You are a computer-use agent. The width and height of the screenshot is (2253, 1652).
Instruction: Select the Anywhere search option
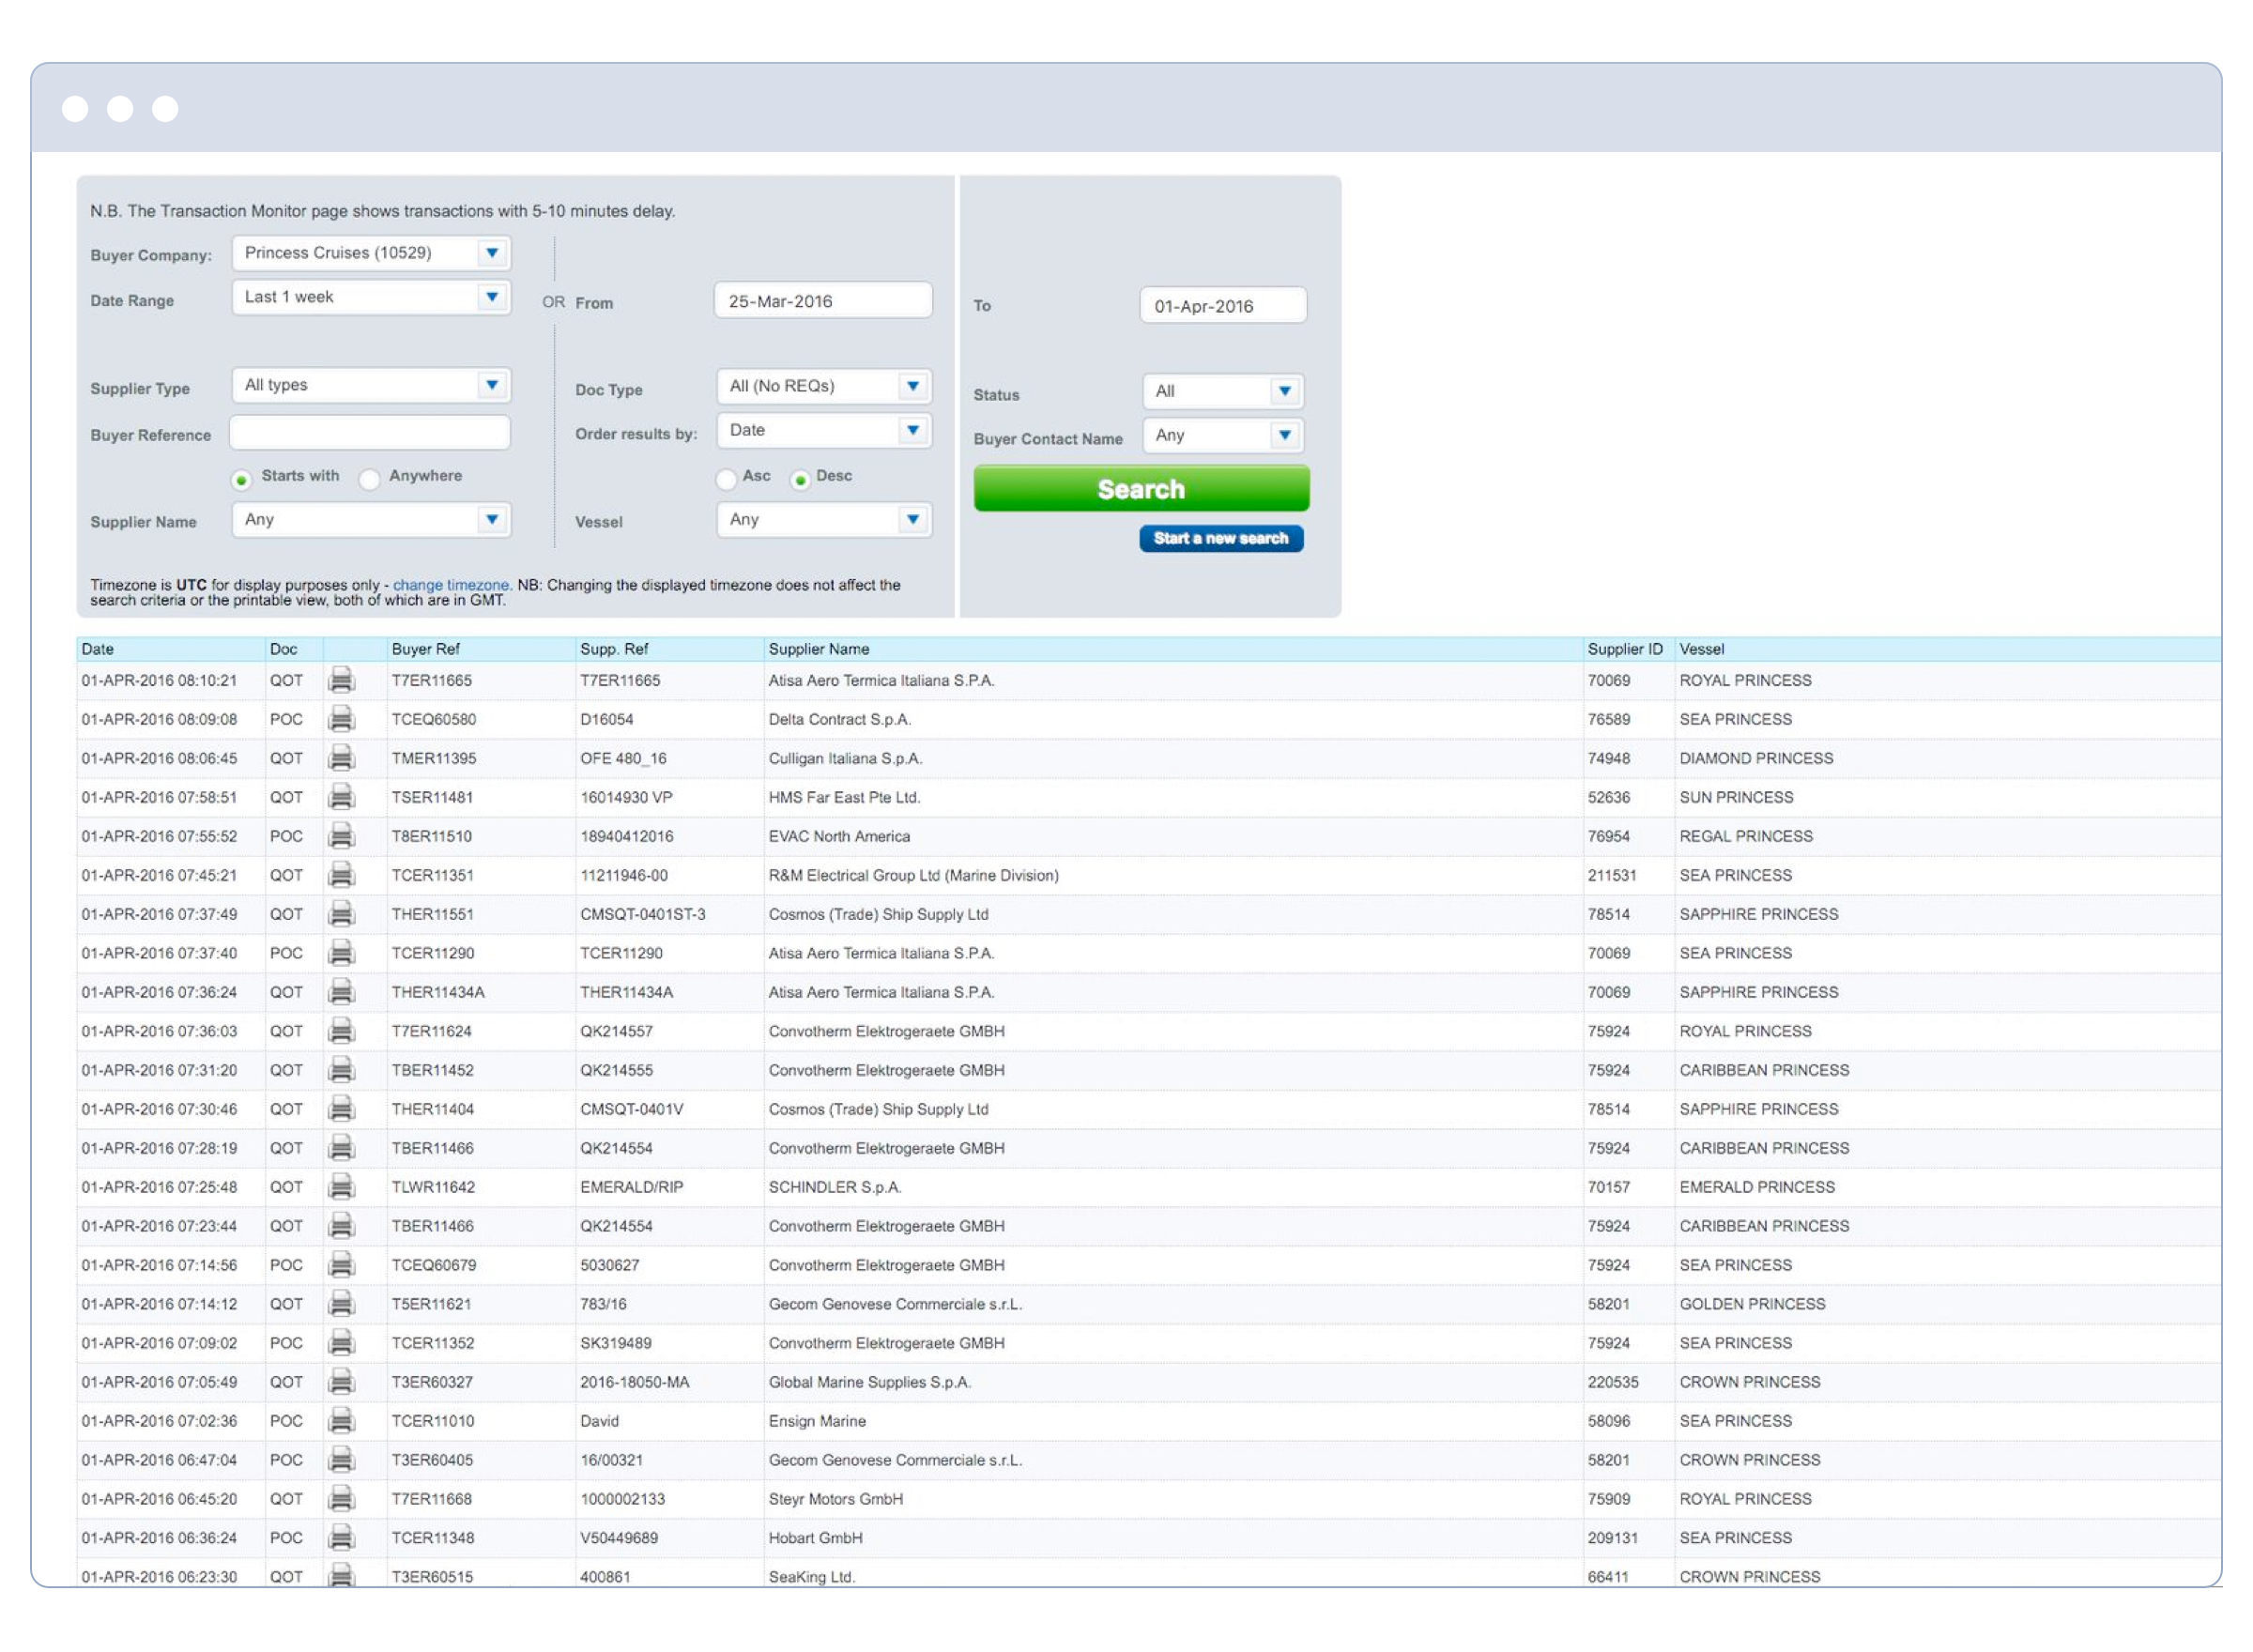(x=371, y=480)
